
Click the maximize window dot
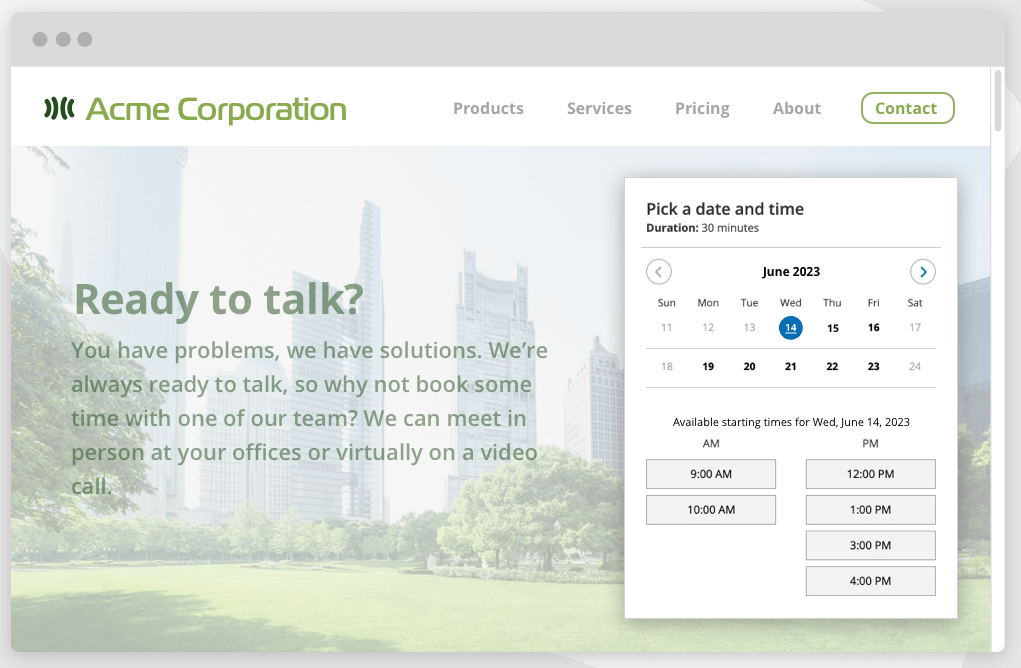tap(85, 39)
